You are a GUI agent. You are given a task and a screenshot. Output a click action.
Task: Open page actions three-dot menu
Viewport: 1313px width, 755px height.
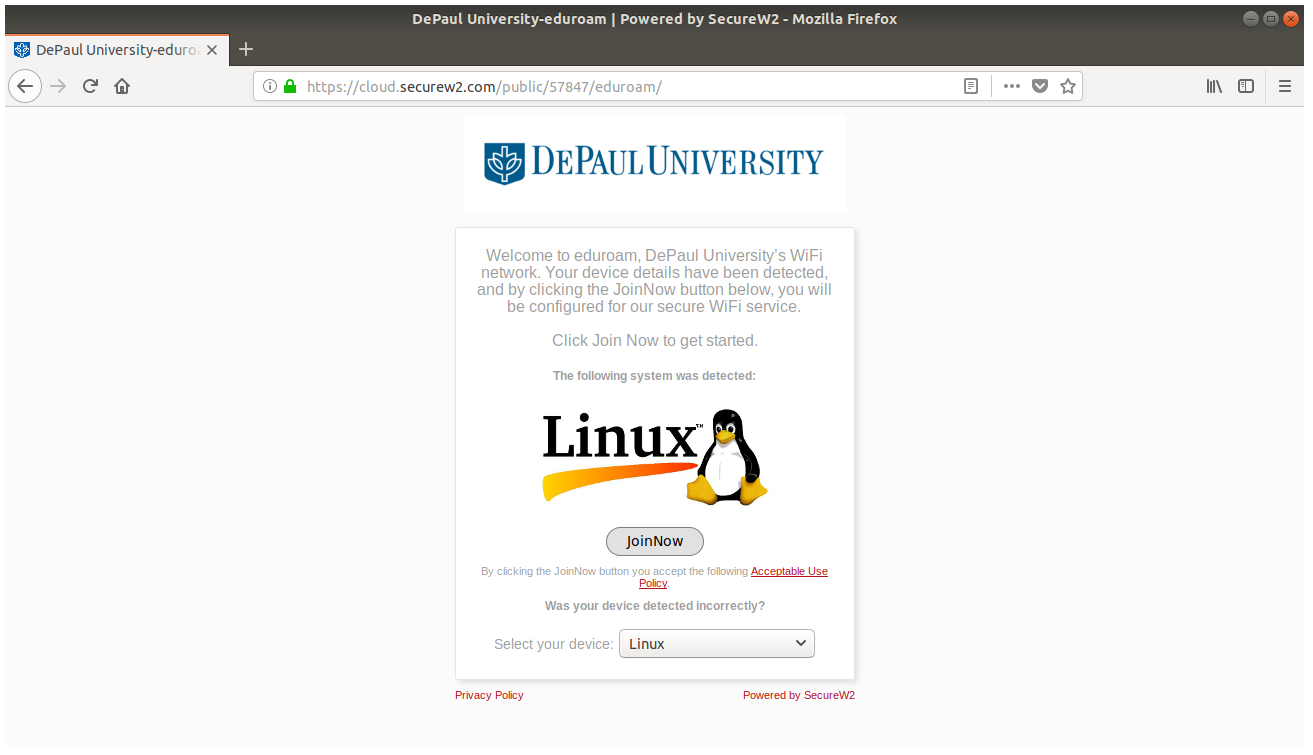[x=1012, y=86]
